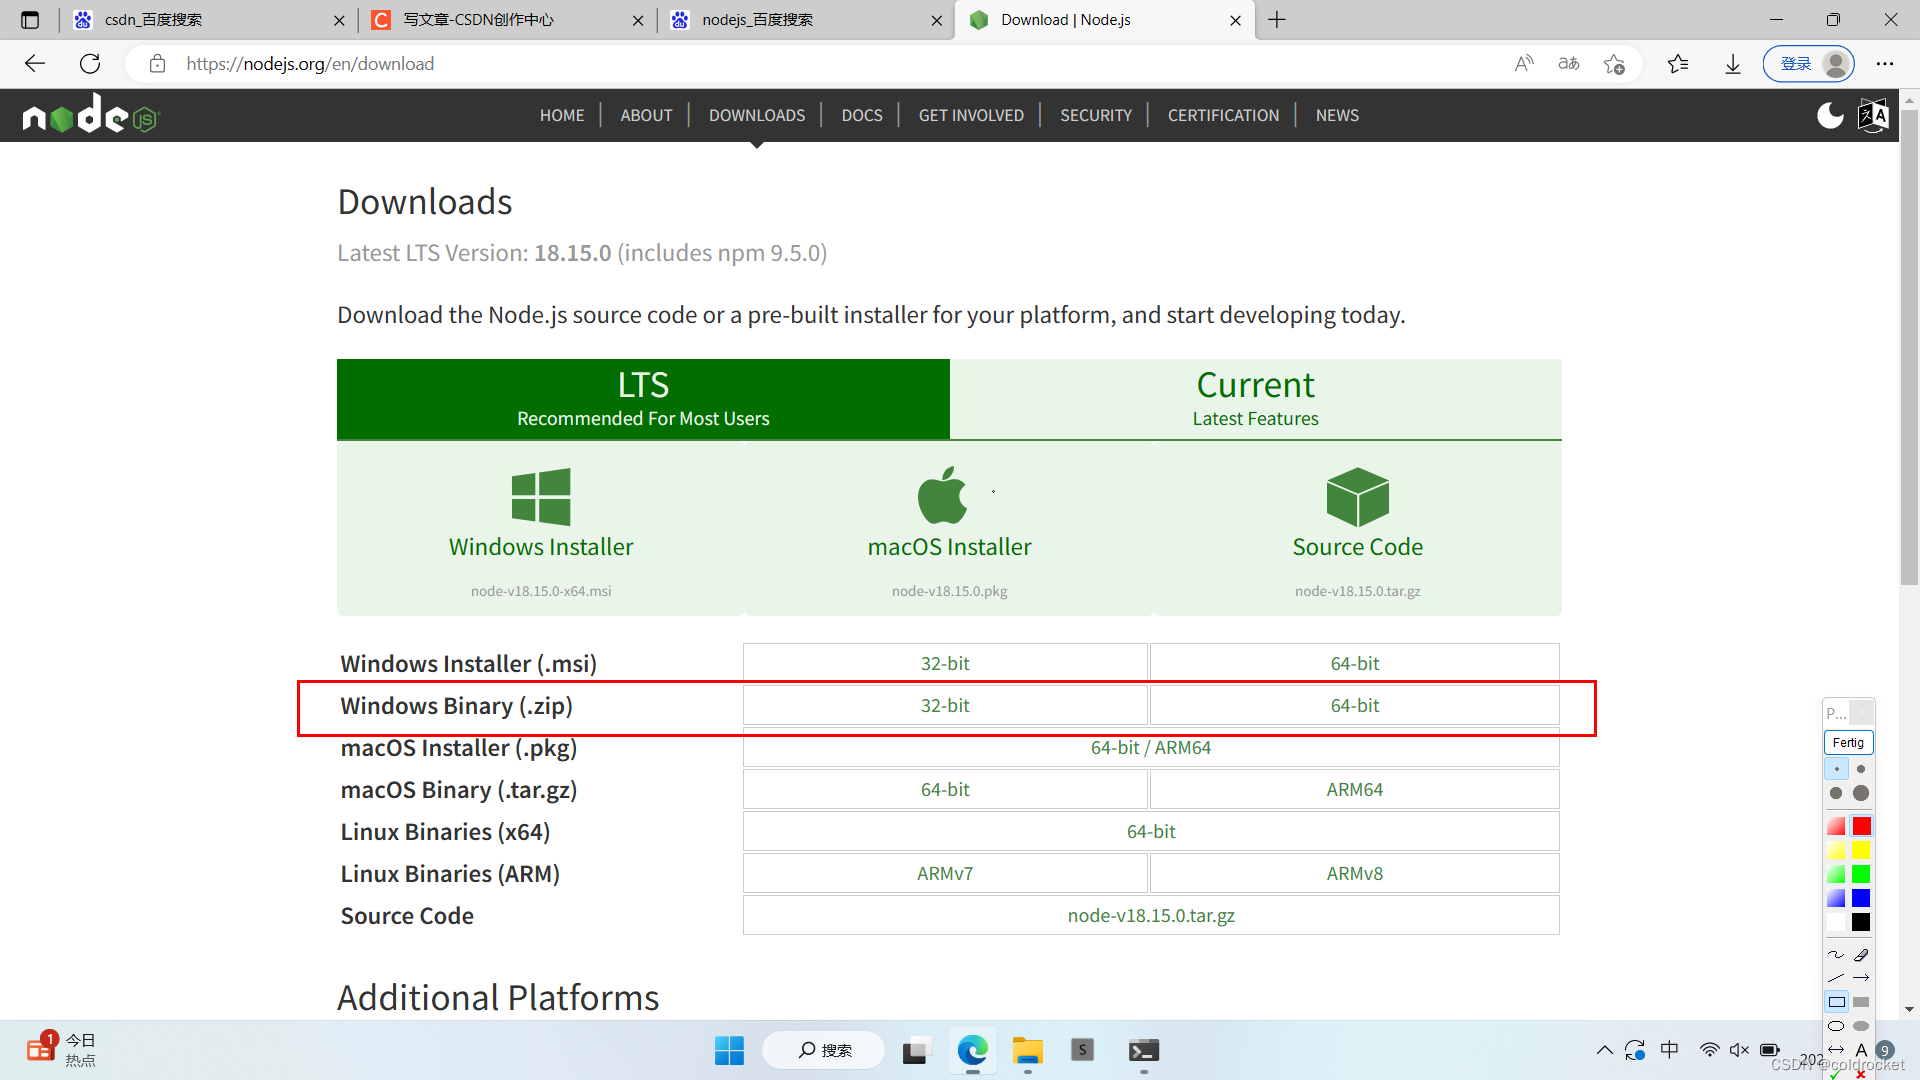1920x1080 pixels.
Task: Click the Windows Installer logo icon
Action: pos(541,497)
